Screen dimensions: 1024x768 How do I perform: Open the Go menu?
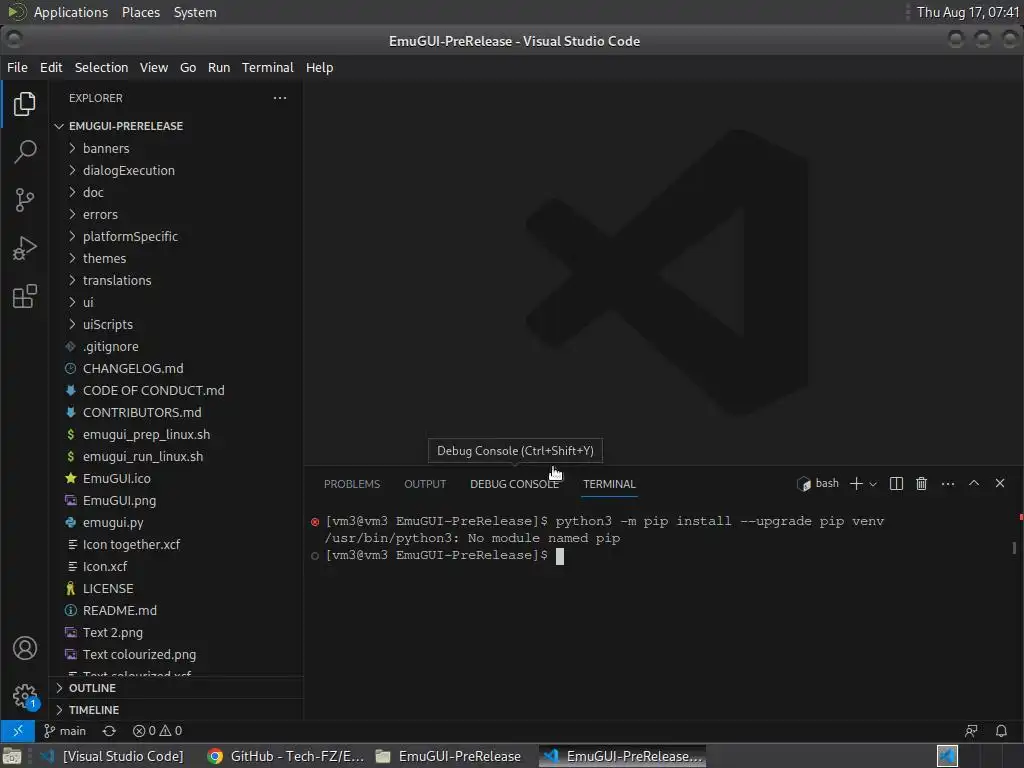click(188, 67)
